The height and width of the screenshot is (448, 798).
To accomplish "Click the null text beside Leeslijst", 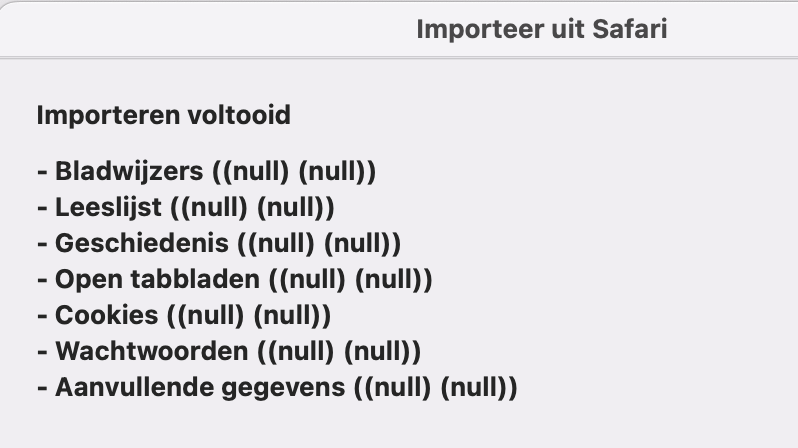I will pyautogui.click(x=252, y=207).
